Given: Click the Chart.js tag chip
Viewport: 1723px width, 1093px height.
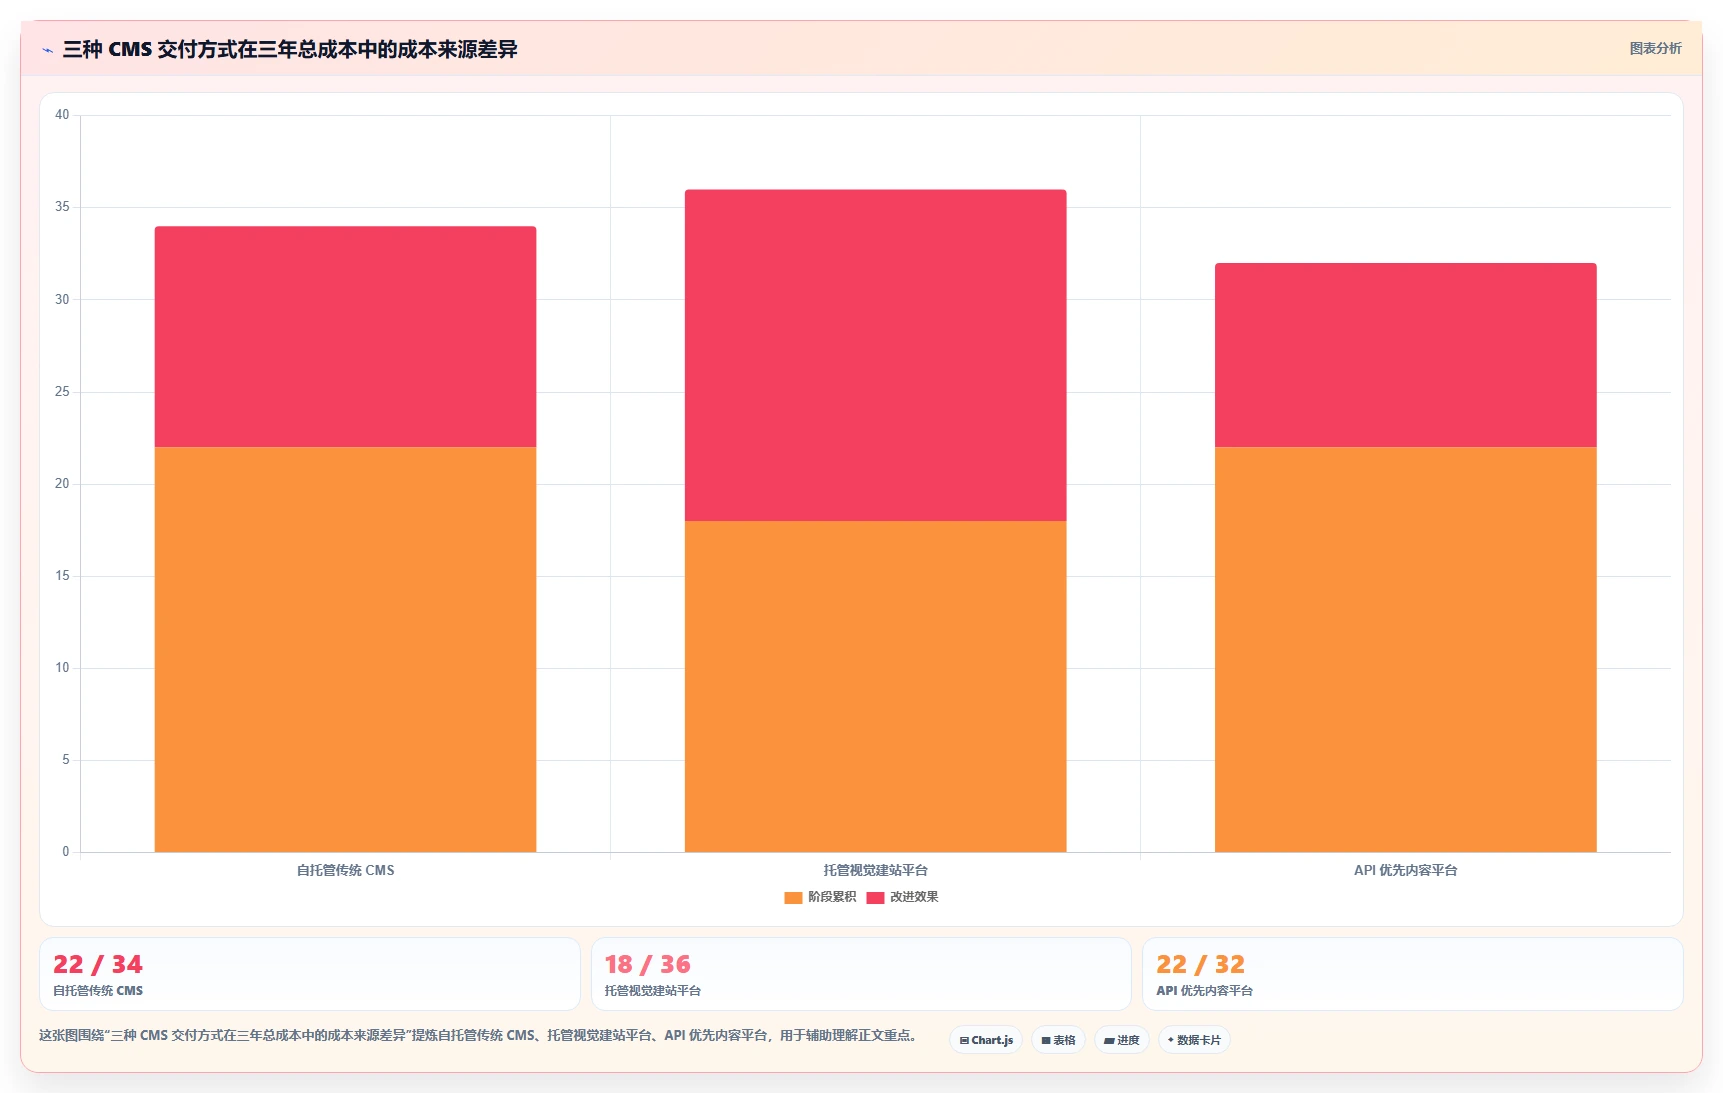Looking at the screenshot, I should click(986, 1040).
